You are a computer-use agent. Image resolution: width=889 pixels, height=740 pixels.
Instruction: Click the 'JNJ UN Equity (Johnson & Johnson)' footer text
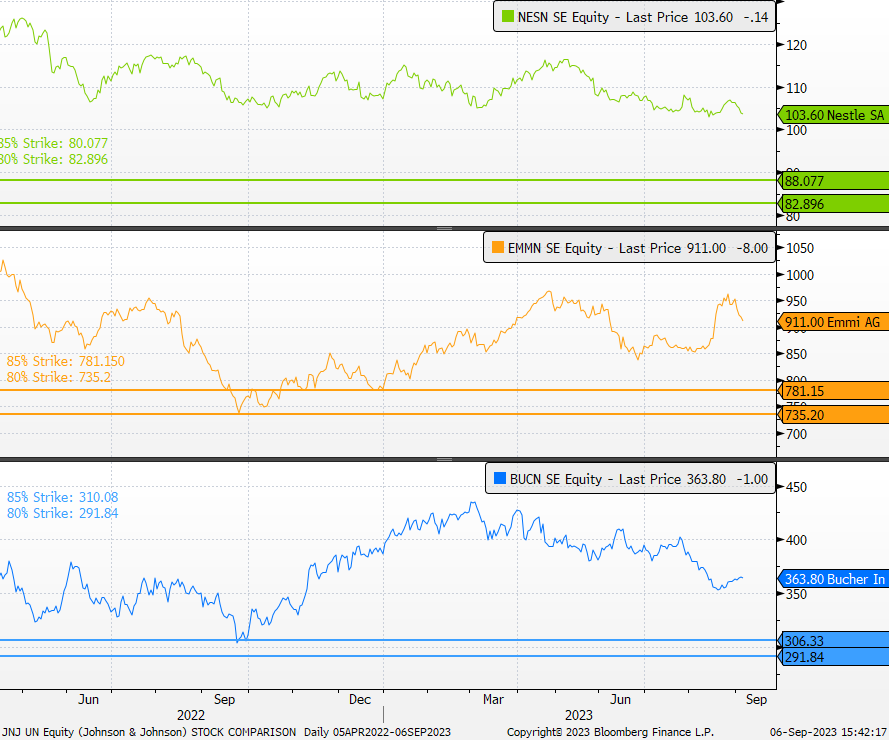point(95,732)
